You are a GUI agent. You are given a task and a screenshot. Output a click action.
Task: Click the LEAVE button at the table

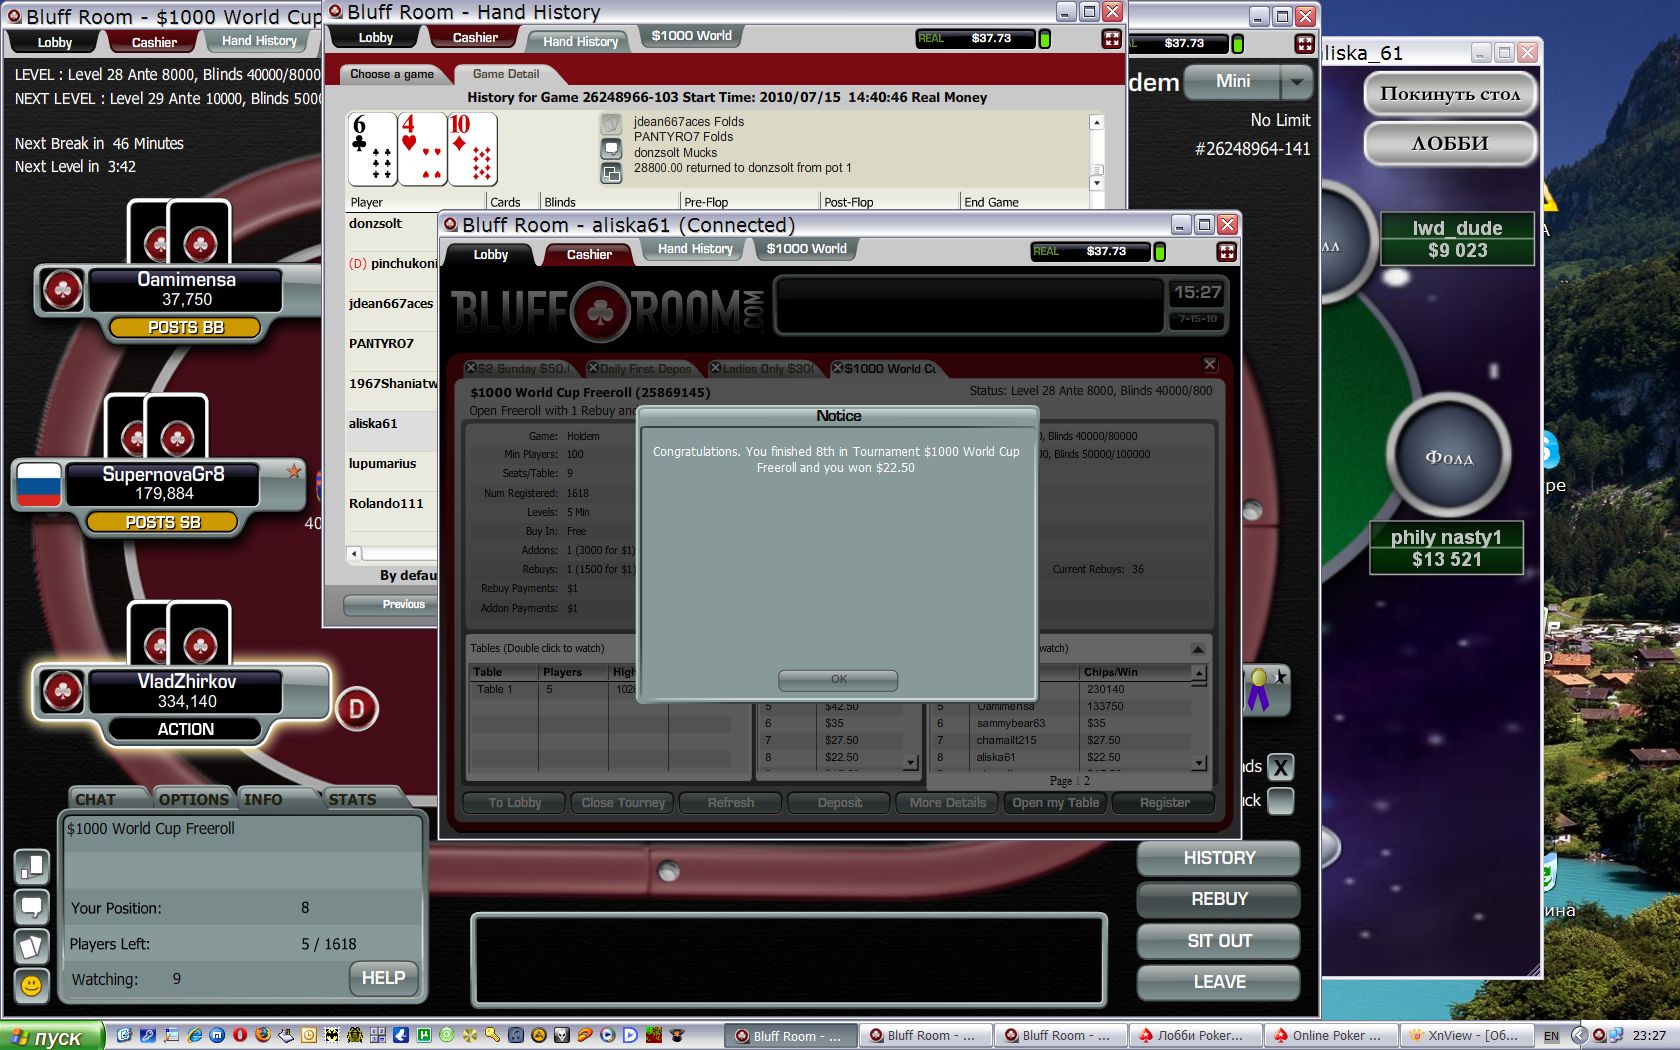[x=1219, y=982]
